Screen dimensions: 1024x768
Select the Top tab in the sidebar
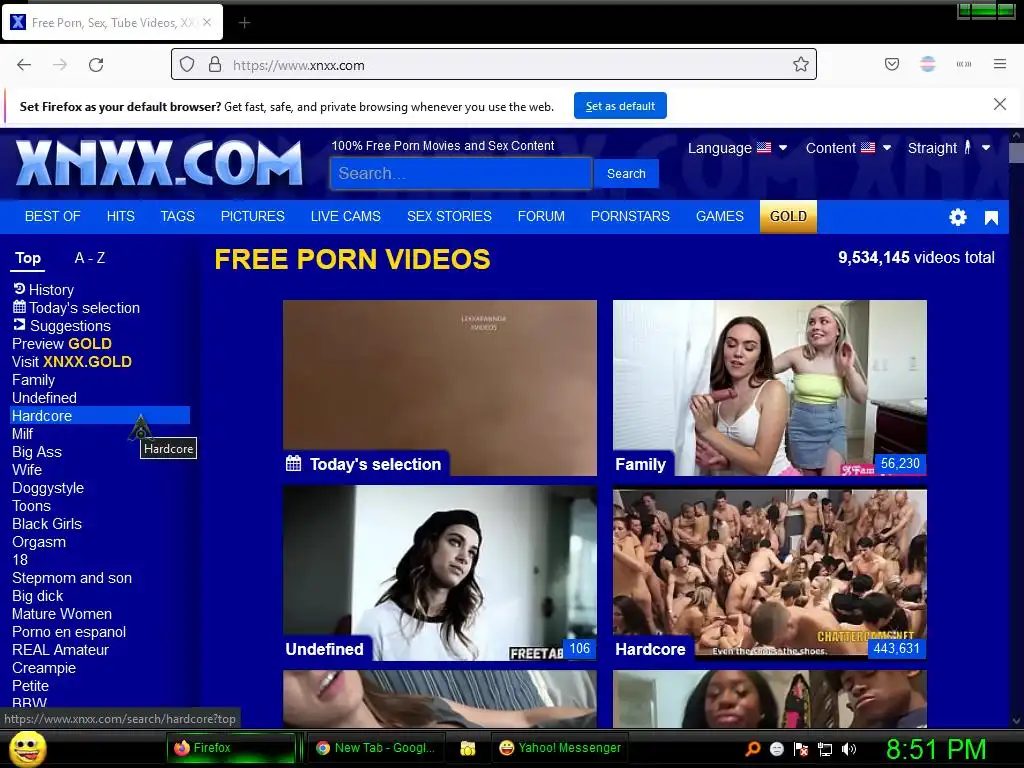pyautogui.click(x=28, y=258)
